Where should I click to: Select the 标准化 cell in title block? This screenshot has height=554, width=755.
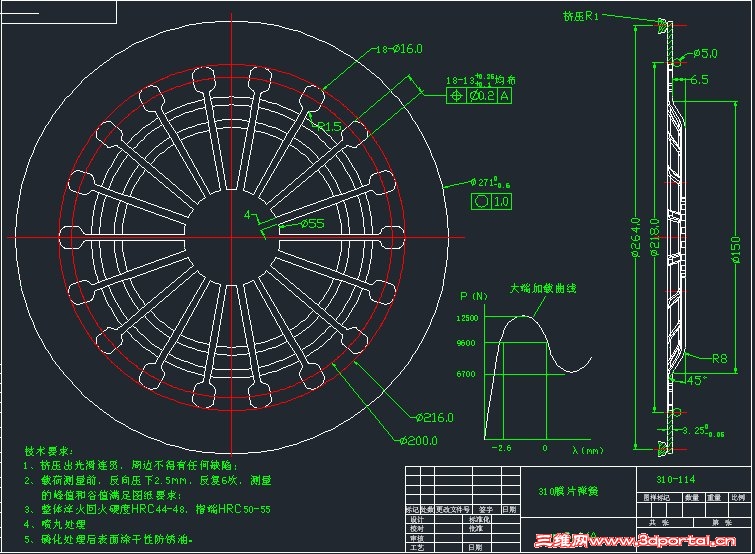(479, 520)
